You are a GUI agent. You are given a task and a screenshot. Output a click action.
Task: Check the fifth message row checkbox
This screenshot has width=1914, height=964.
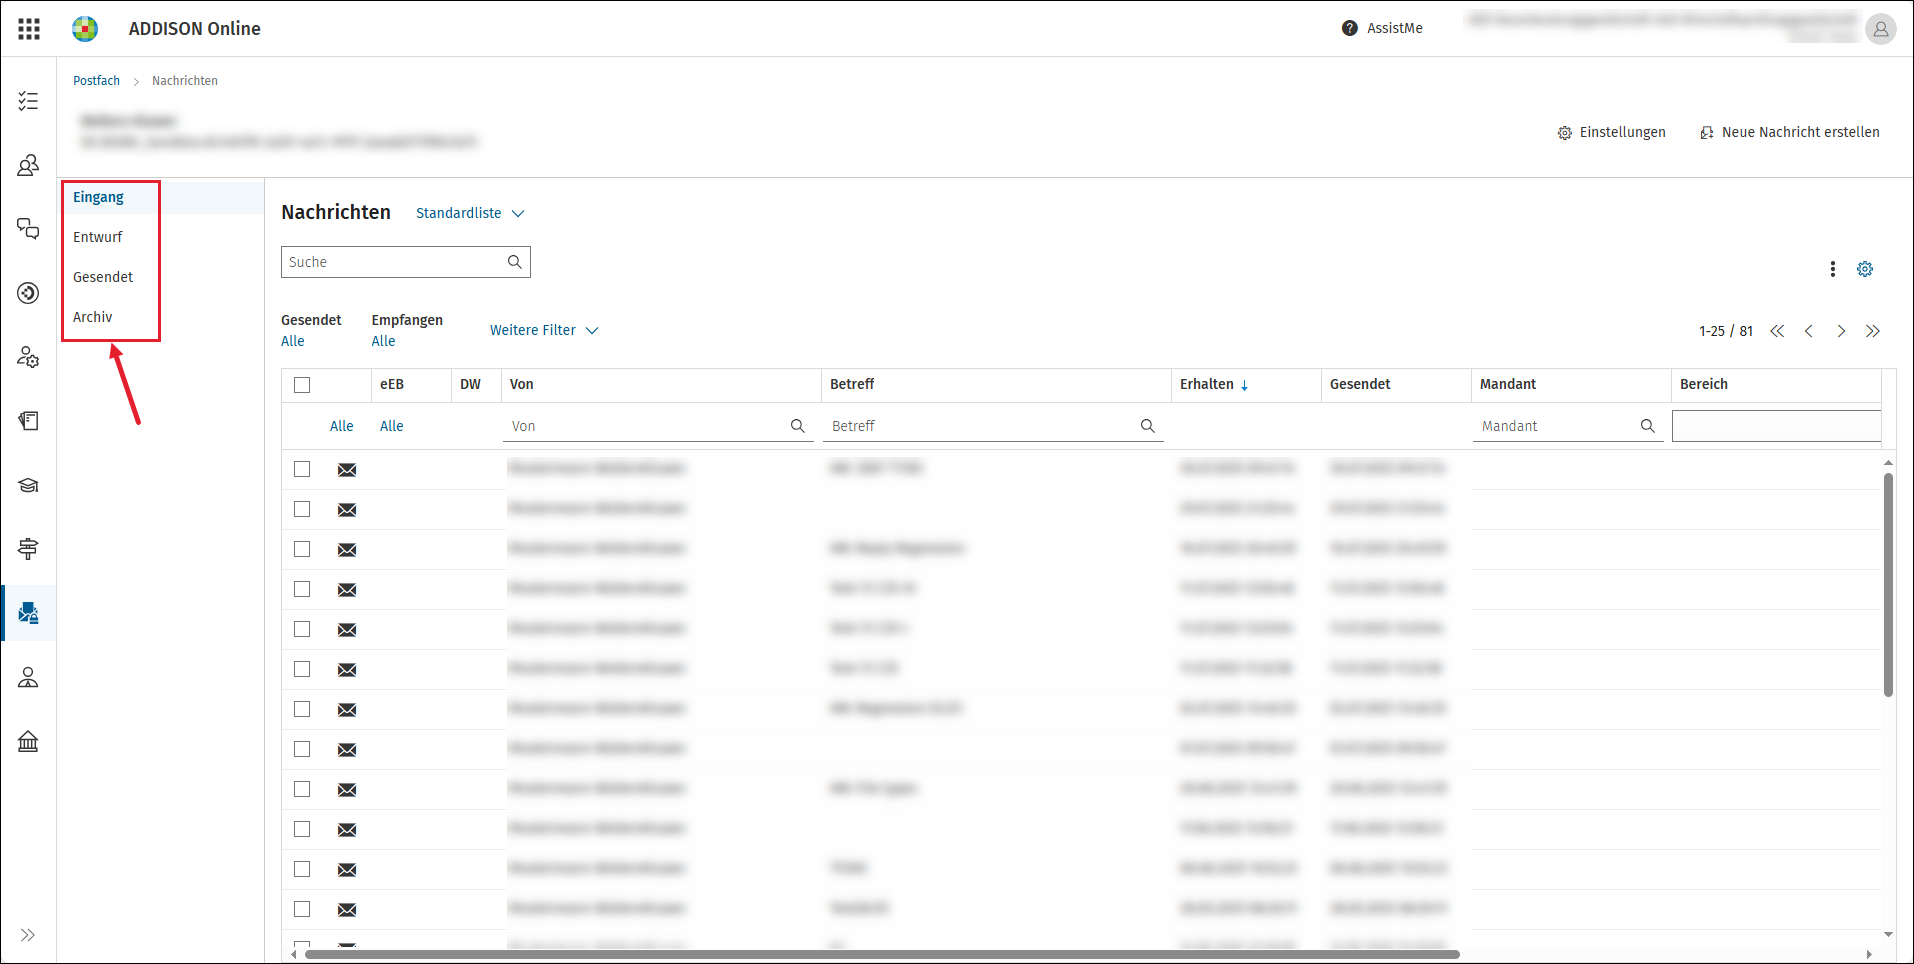302,629
